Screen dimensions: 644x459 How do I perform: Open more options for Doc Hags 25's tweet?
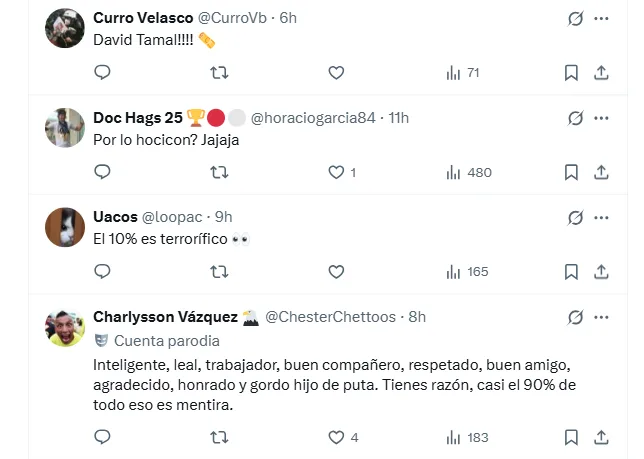pos(601,117)
